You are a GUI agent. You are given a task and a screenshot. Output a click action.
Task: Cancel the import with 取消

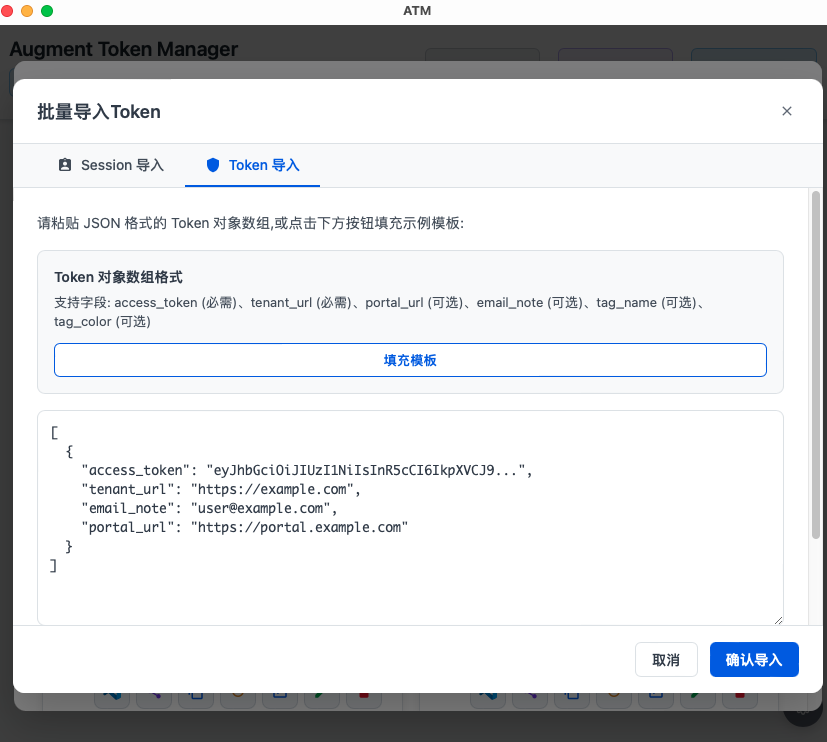click(666, 660)
